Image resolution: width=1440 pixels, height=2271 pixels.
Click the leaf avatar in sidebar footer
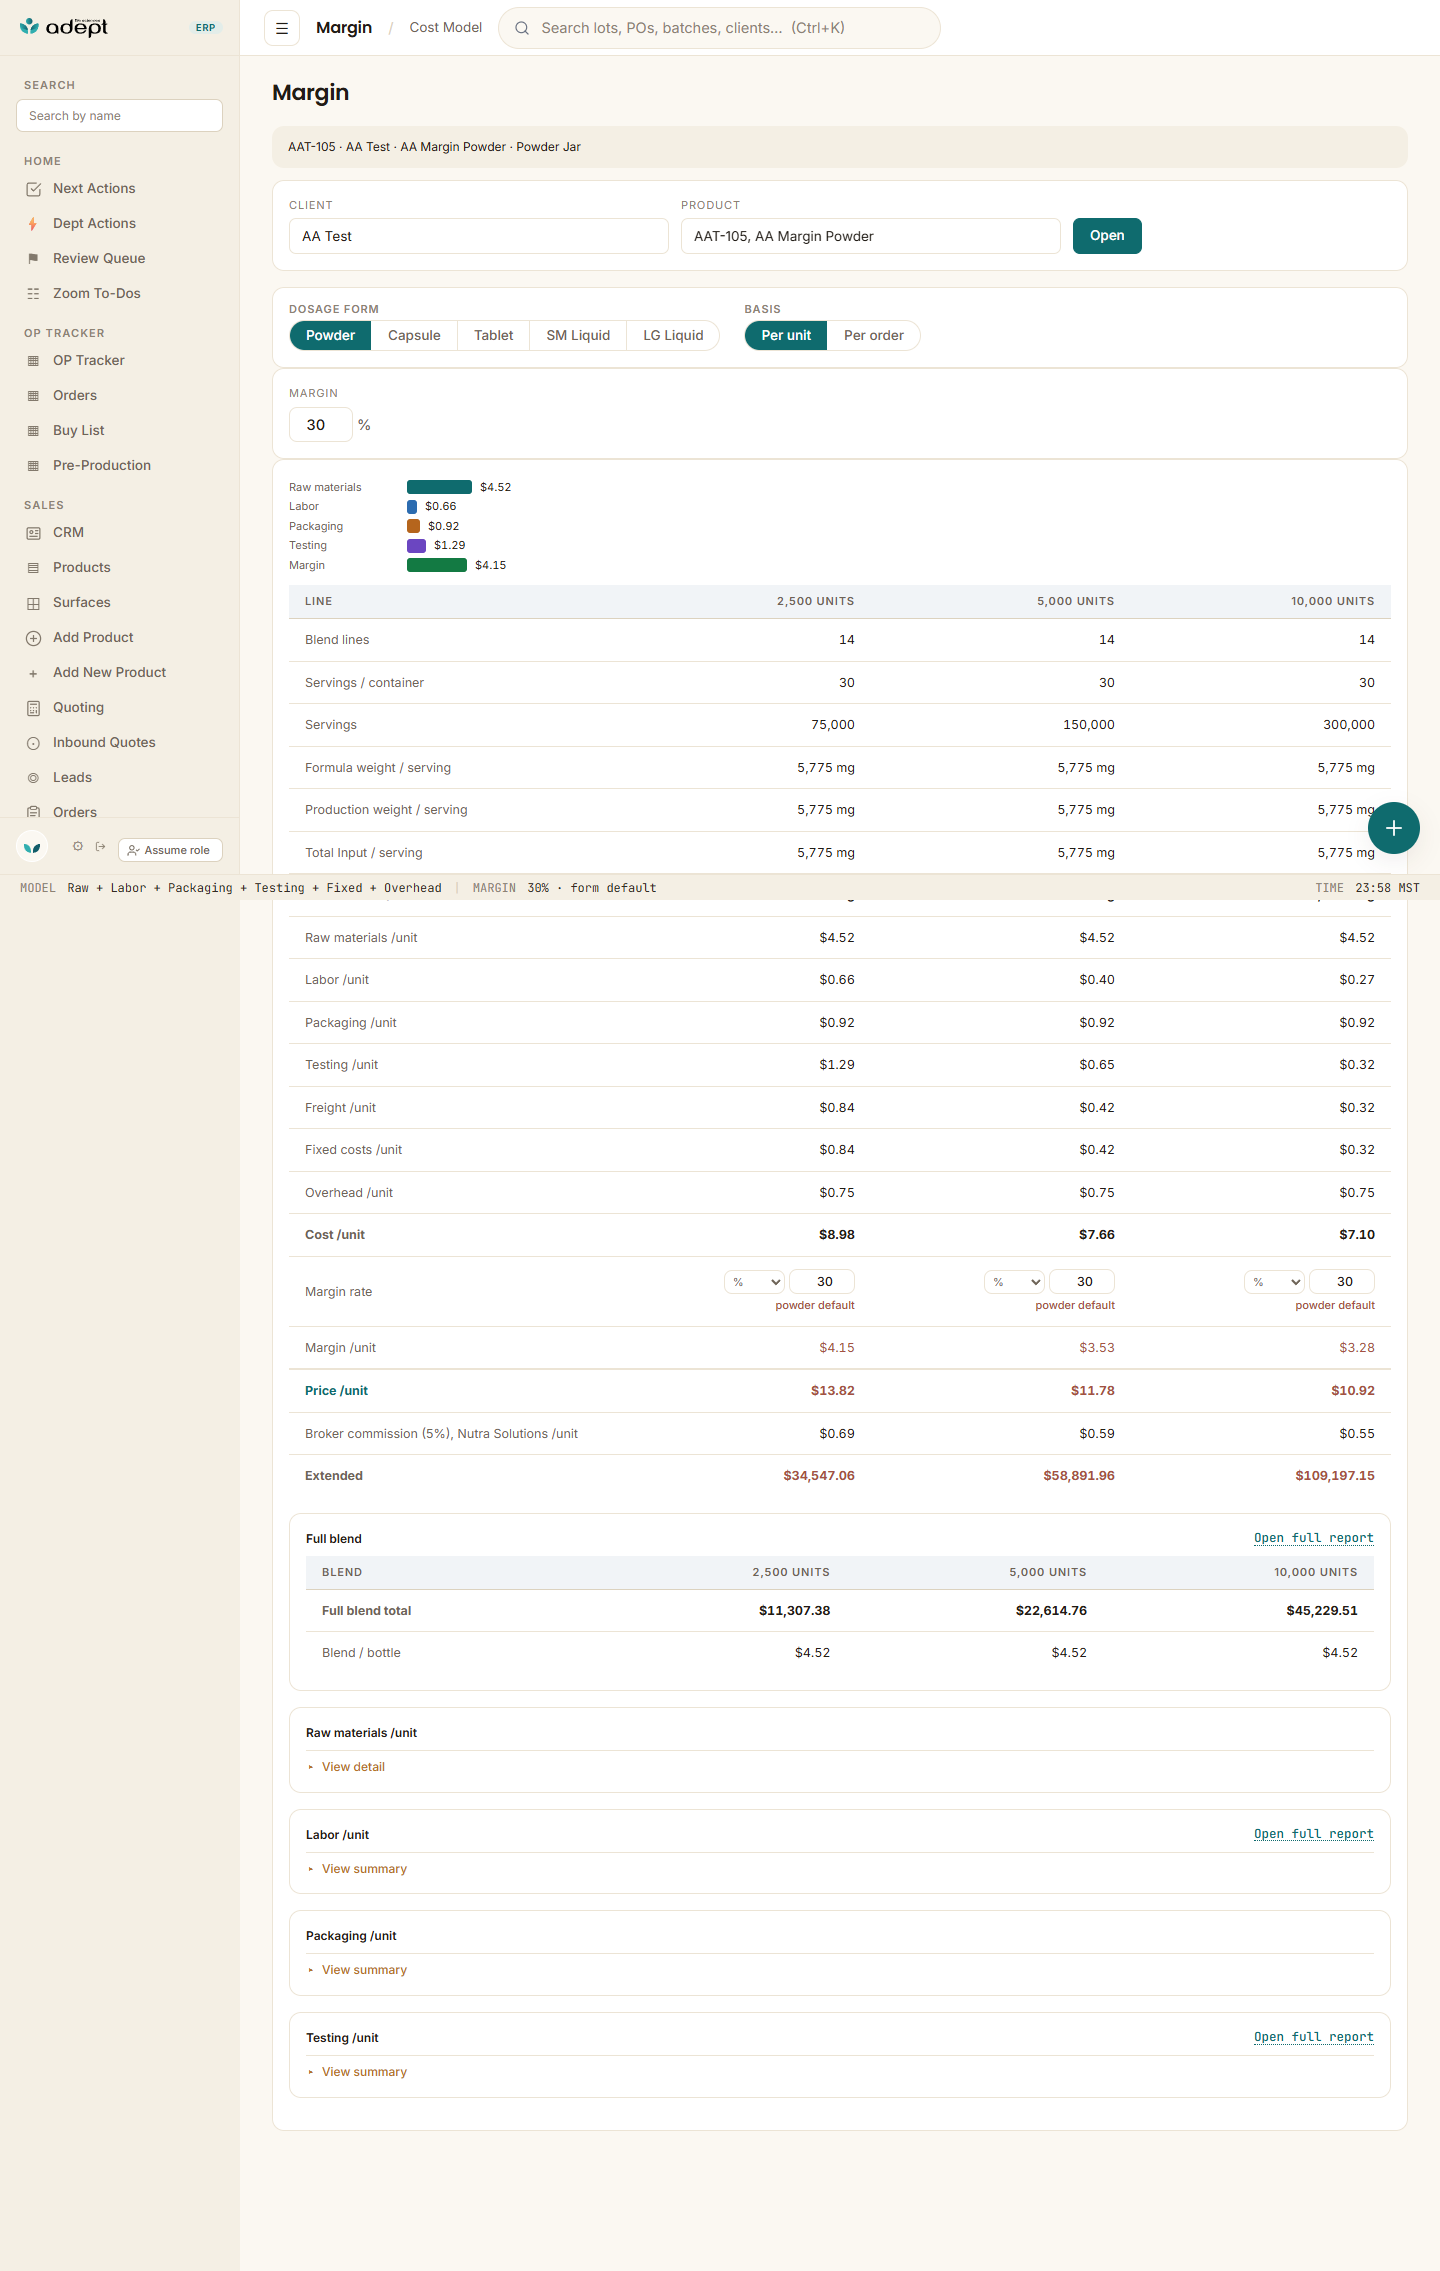click(32, 847)
